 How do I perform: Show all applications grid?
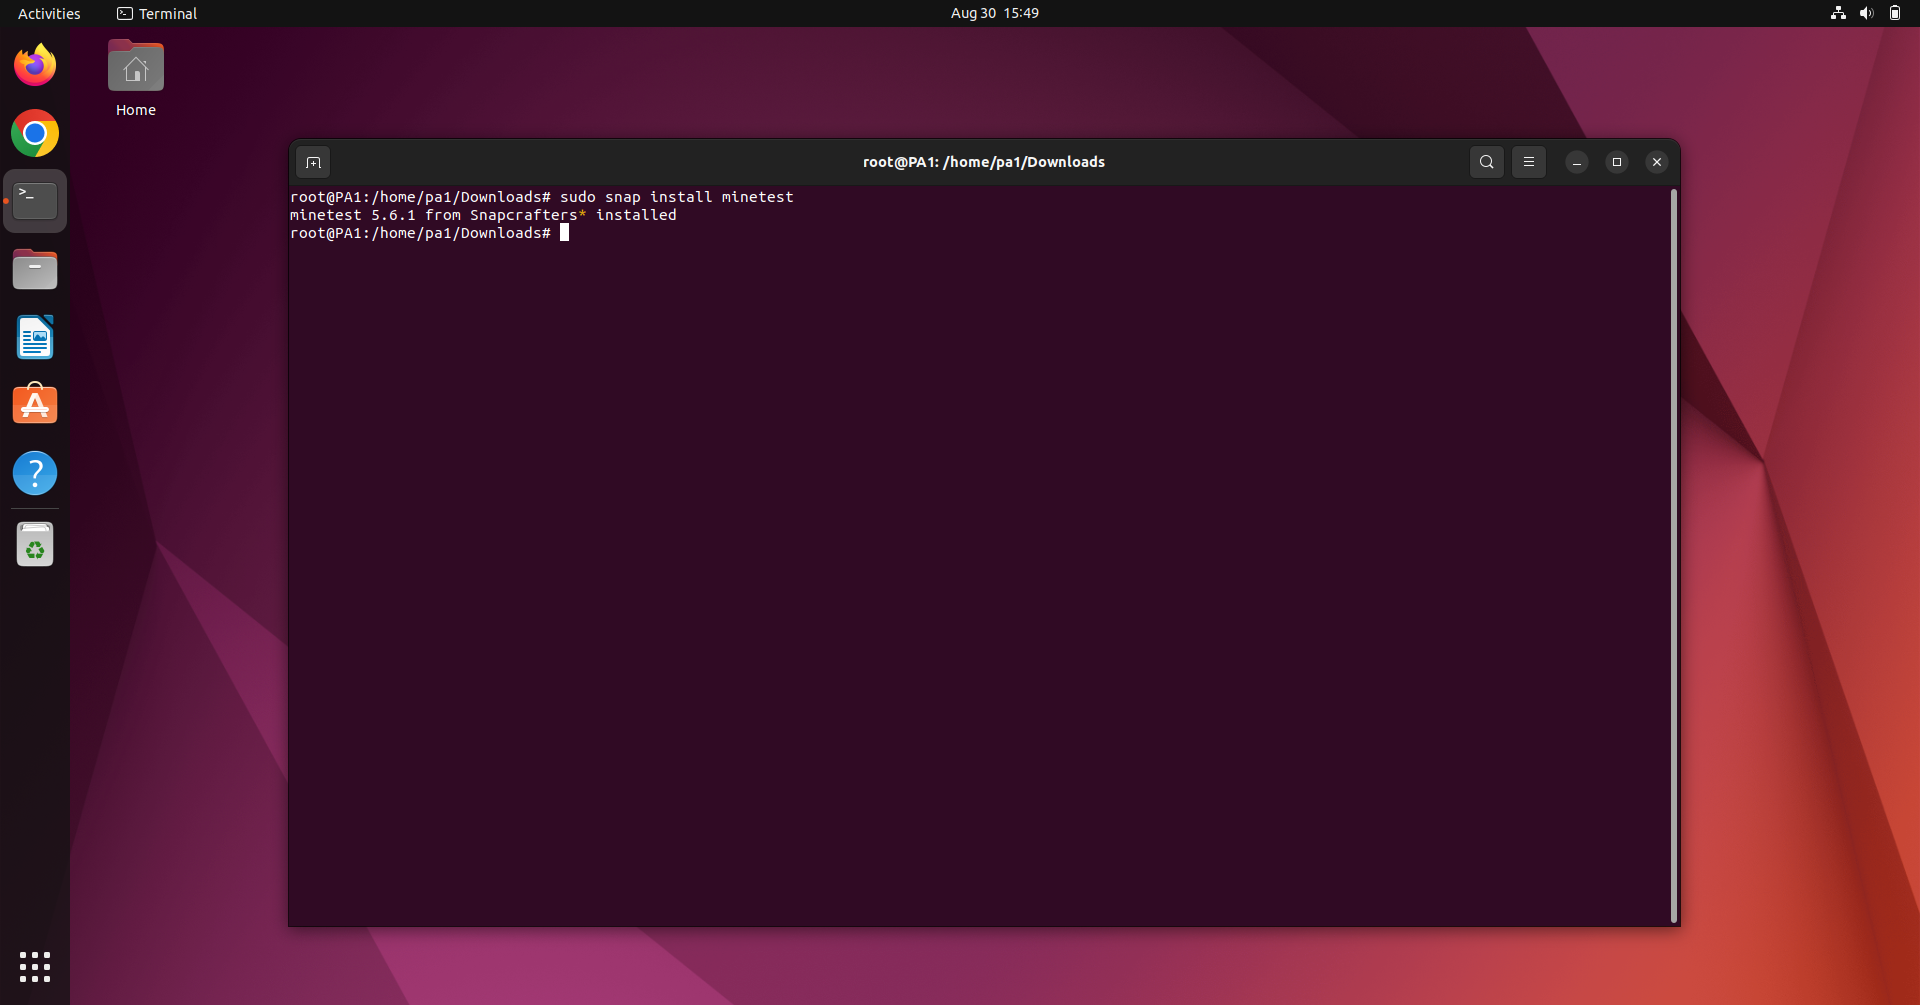point(35,966)
